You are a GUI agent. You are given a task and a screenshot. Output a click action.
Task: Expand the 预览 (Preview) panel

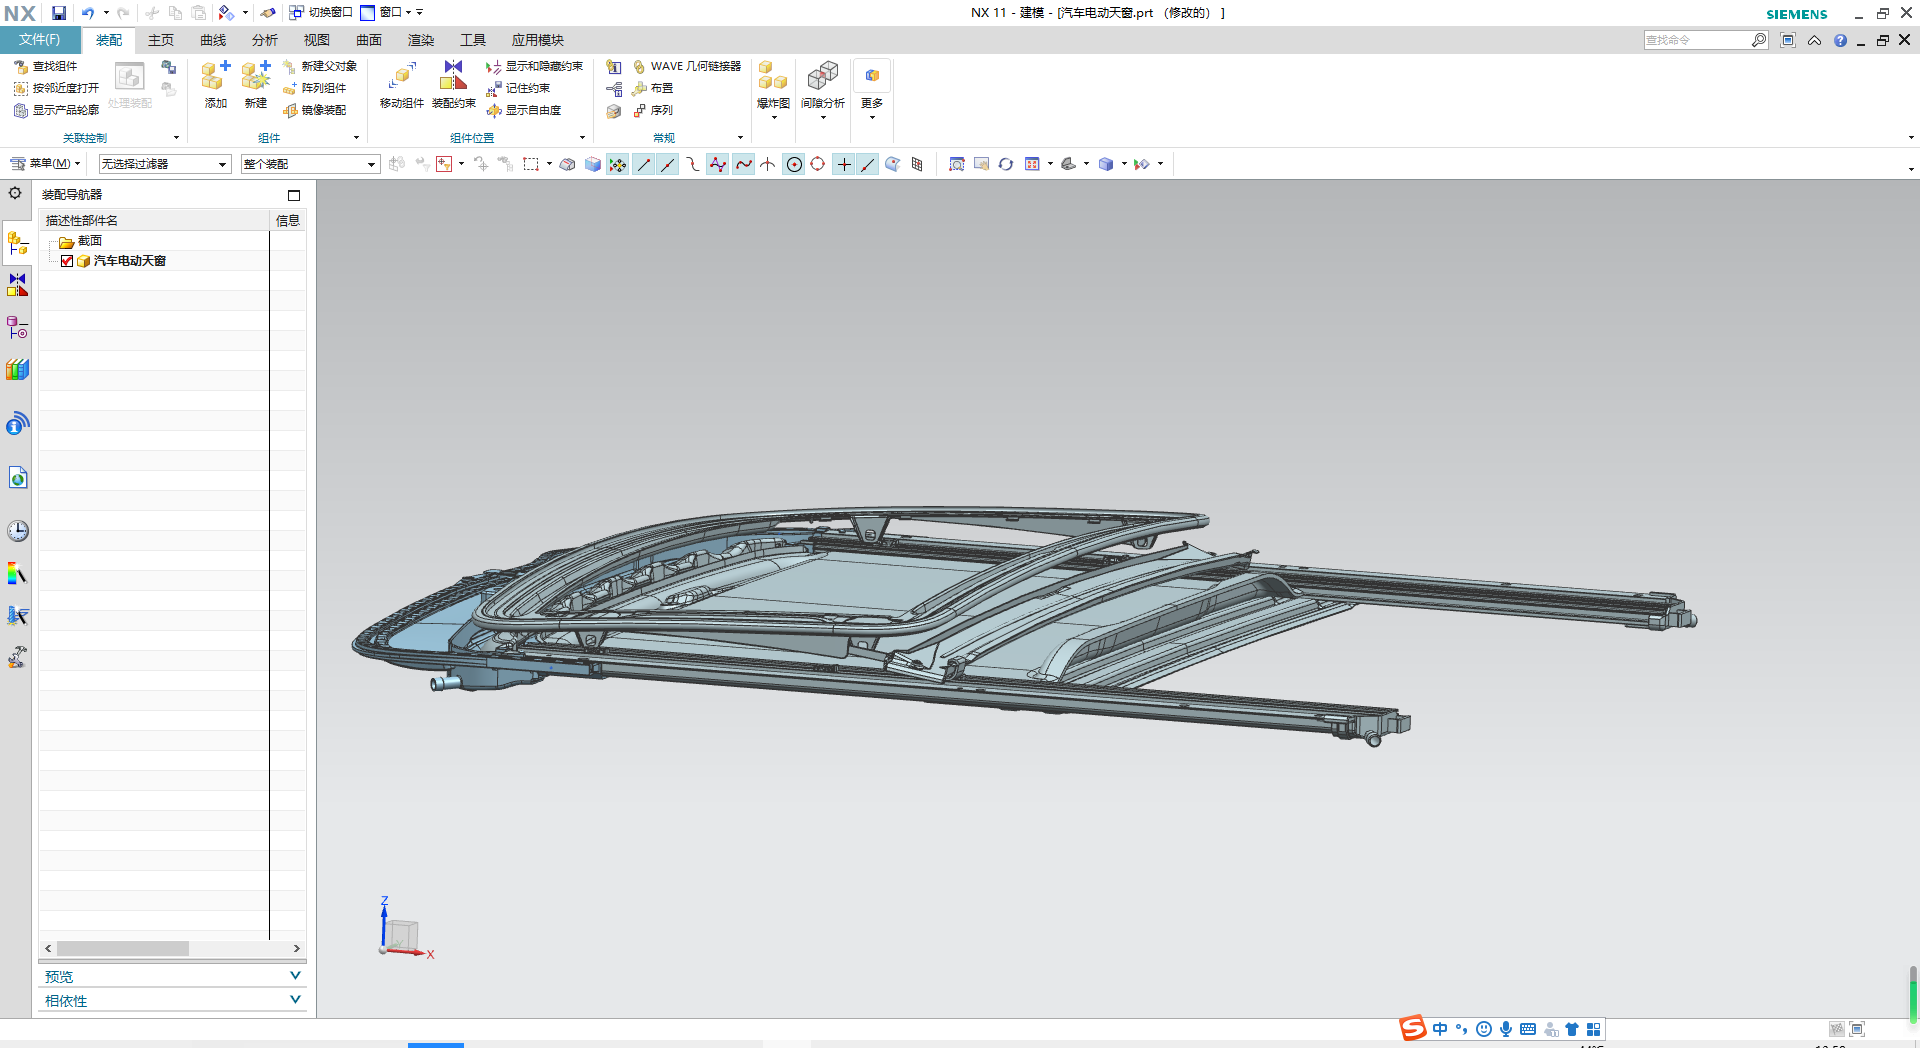coord(171,976)
